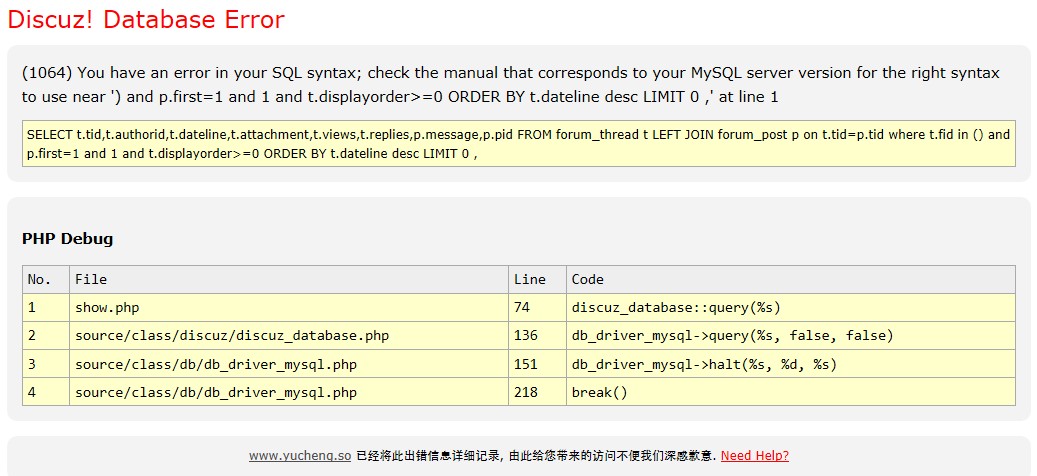
Task: Click the Code column header
Action: [791, 280]
